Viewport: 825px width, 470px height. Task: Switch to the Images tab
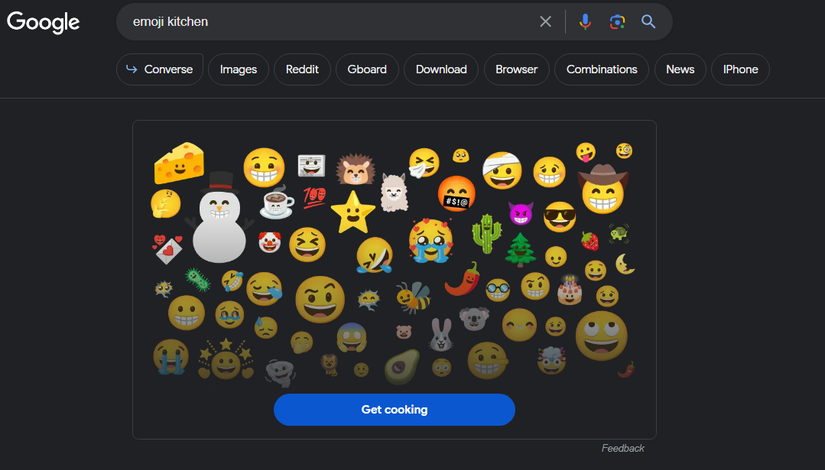238,69
